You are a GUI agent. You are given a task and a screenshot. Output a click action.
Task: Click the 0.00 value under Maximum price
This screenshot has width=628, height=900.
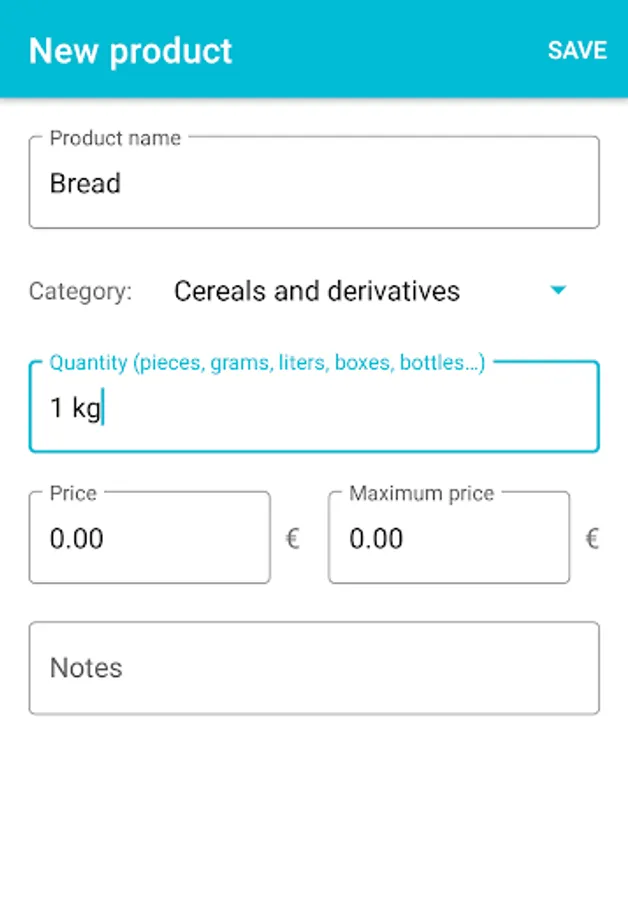pos(376,539)
